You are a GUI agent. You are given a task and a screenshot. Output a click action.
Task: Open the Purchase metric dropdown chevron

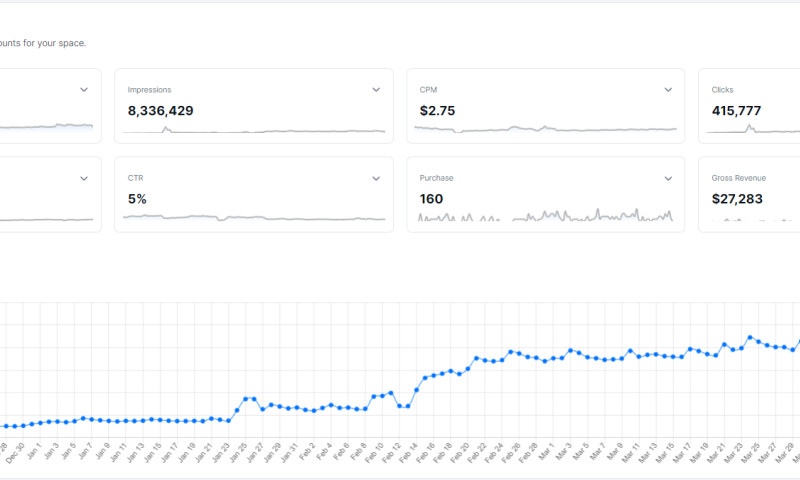668,178
